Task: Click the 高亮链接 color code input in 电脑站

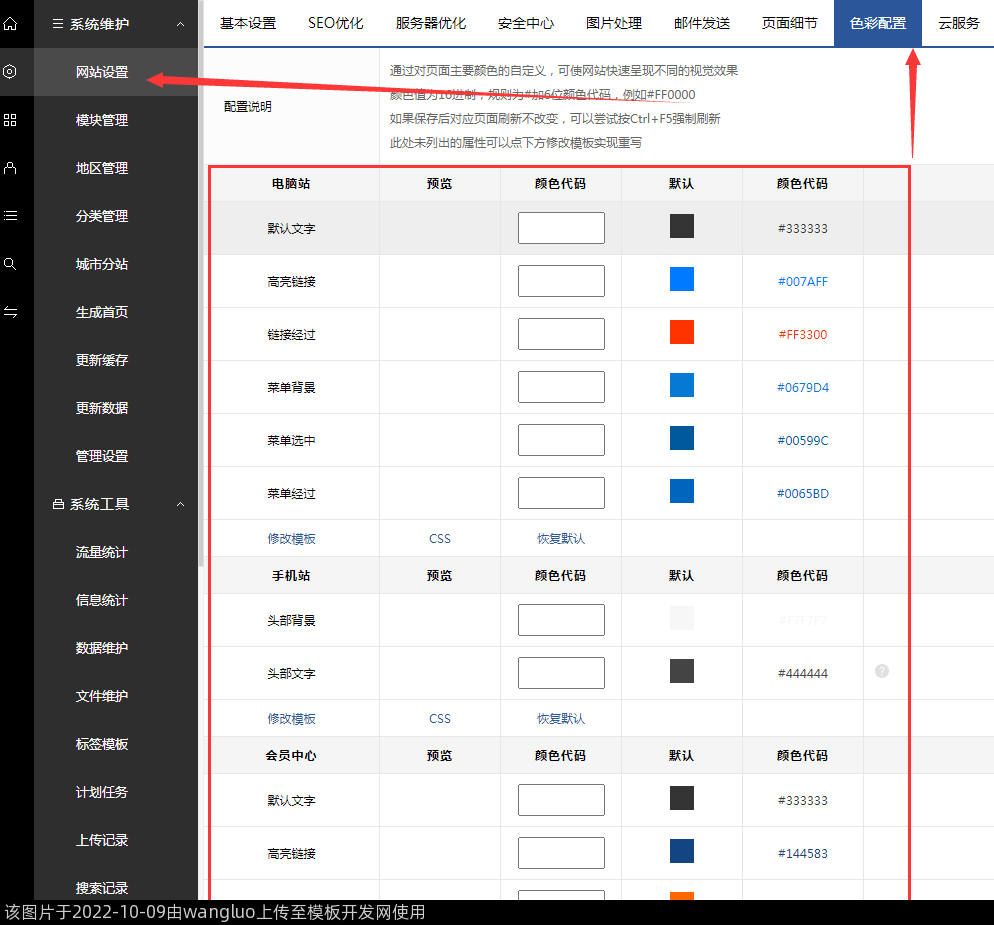Action: tap(560, 281)
